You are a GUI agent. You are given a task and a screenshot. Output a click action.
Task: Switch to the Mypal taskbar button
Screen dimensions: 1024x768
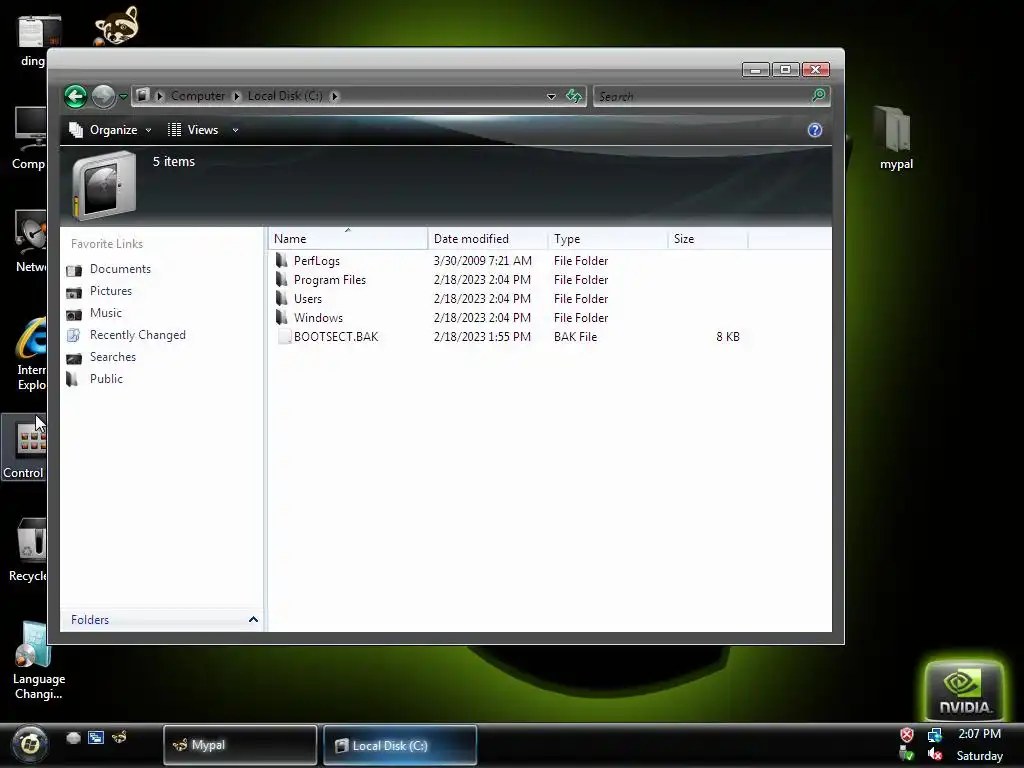coord(240,744)
